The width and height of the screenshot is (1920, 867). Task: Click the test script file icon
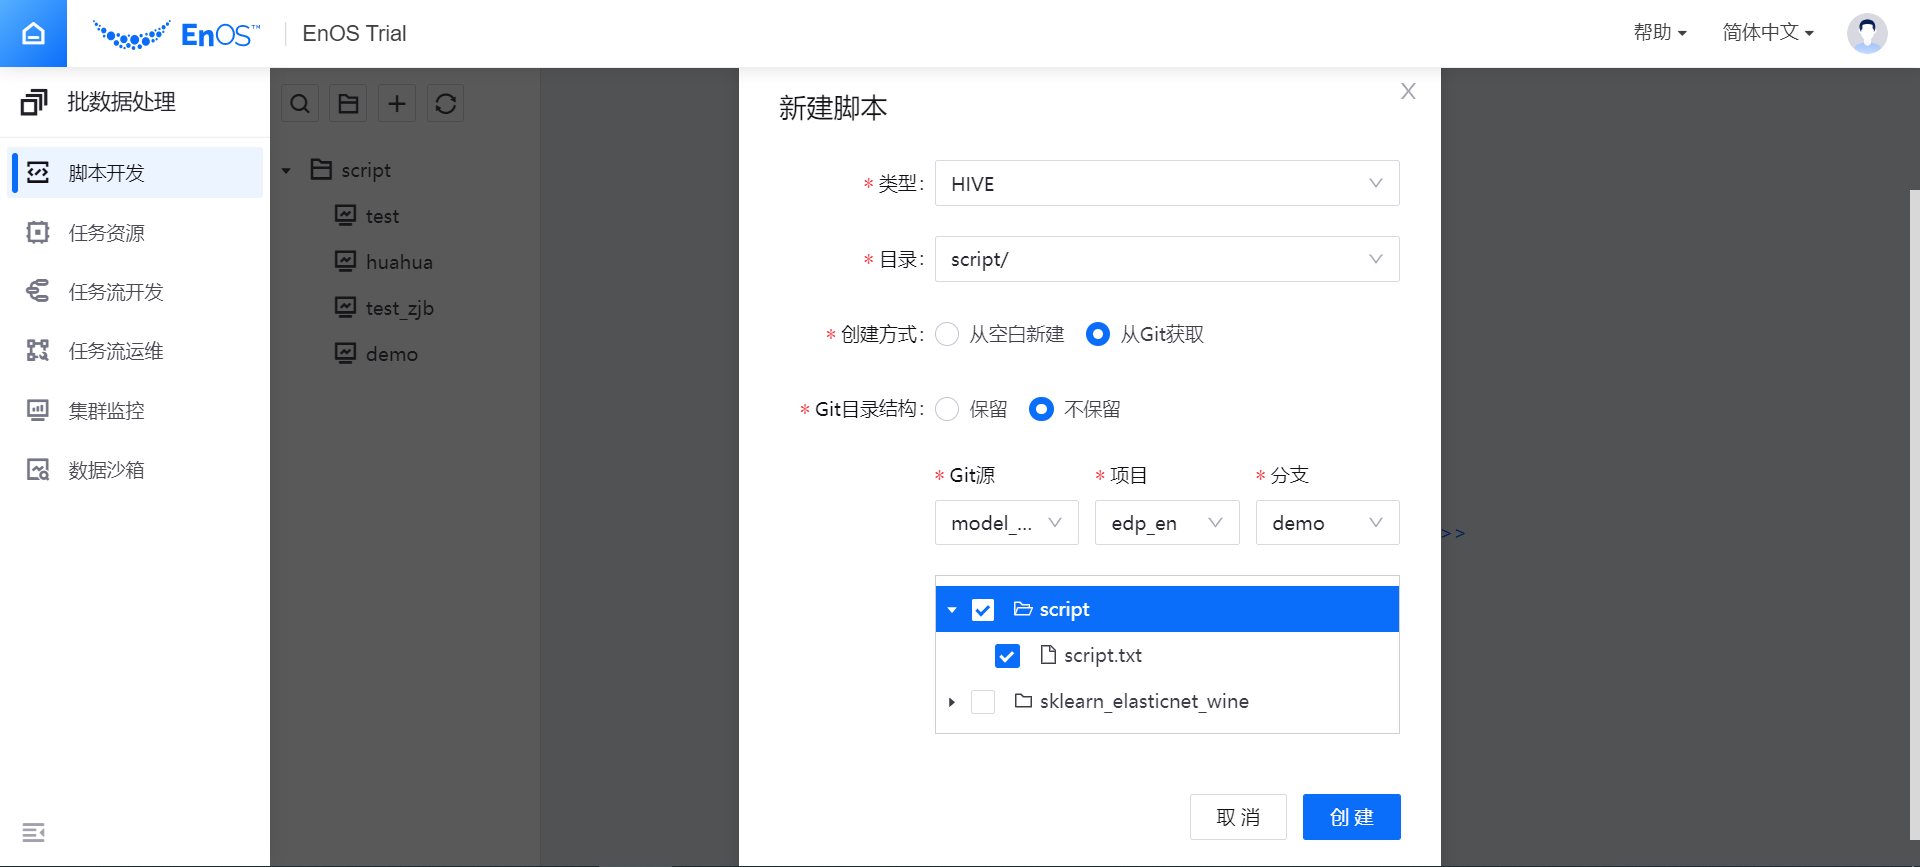click(345, 215)
